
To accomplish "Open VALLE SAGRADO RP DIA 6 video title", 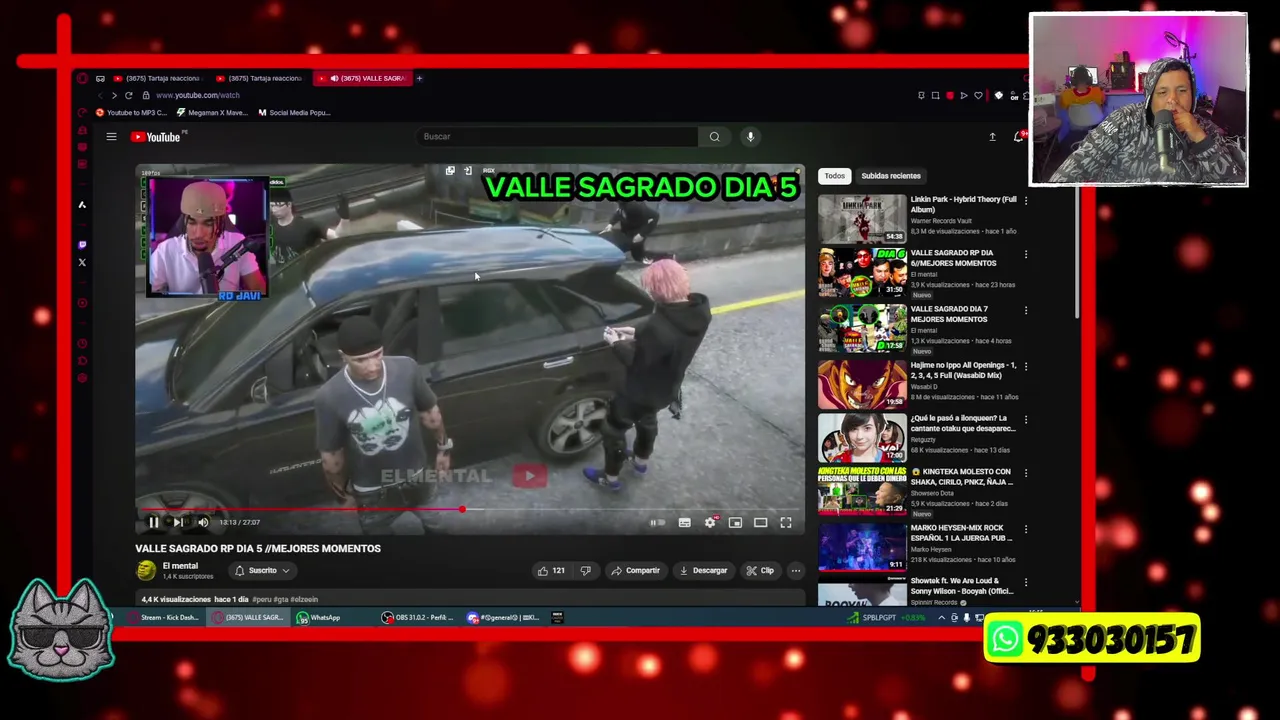I will [x=953, y=258].
